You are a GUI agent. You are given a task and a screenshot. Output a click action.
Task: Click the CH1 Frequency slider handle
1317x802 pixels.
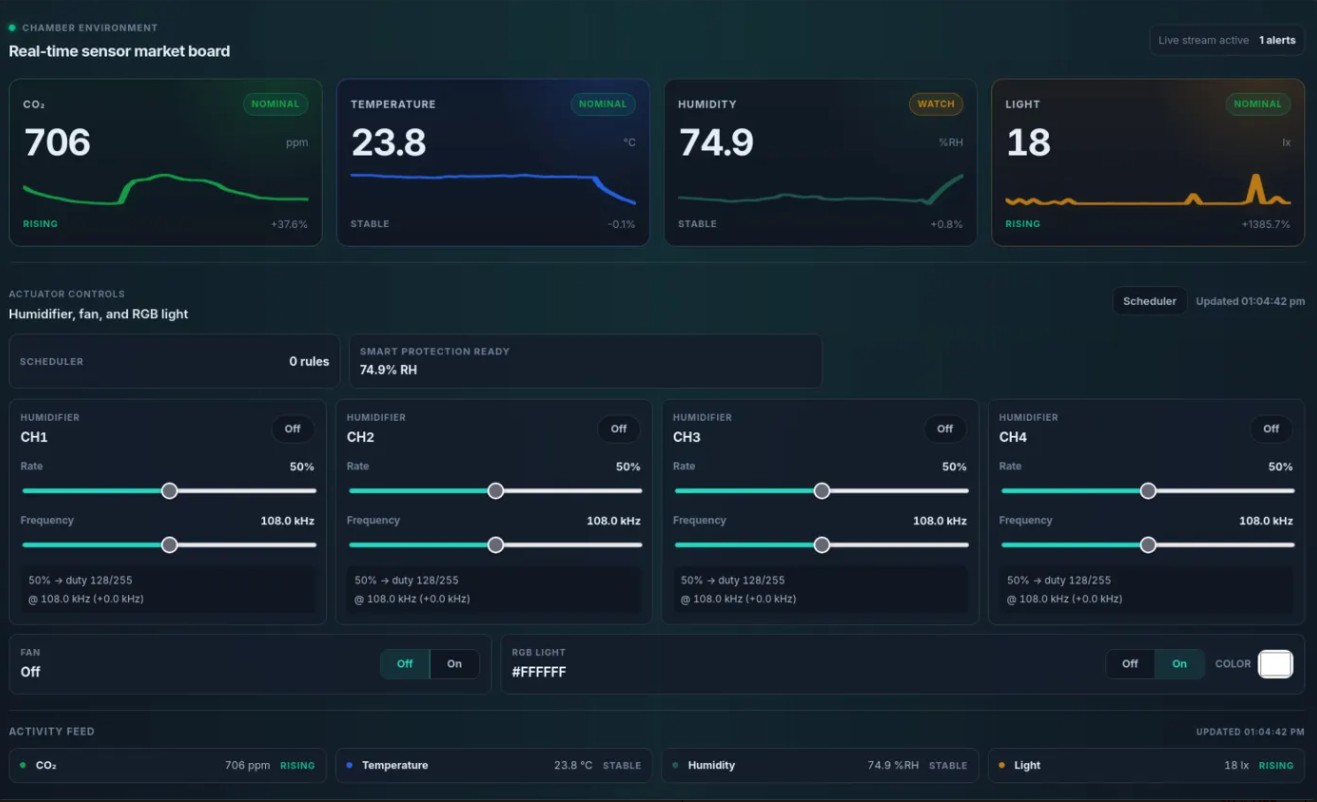point(169,545)
